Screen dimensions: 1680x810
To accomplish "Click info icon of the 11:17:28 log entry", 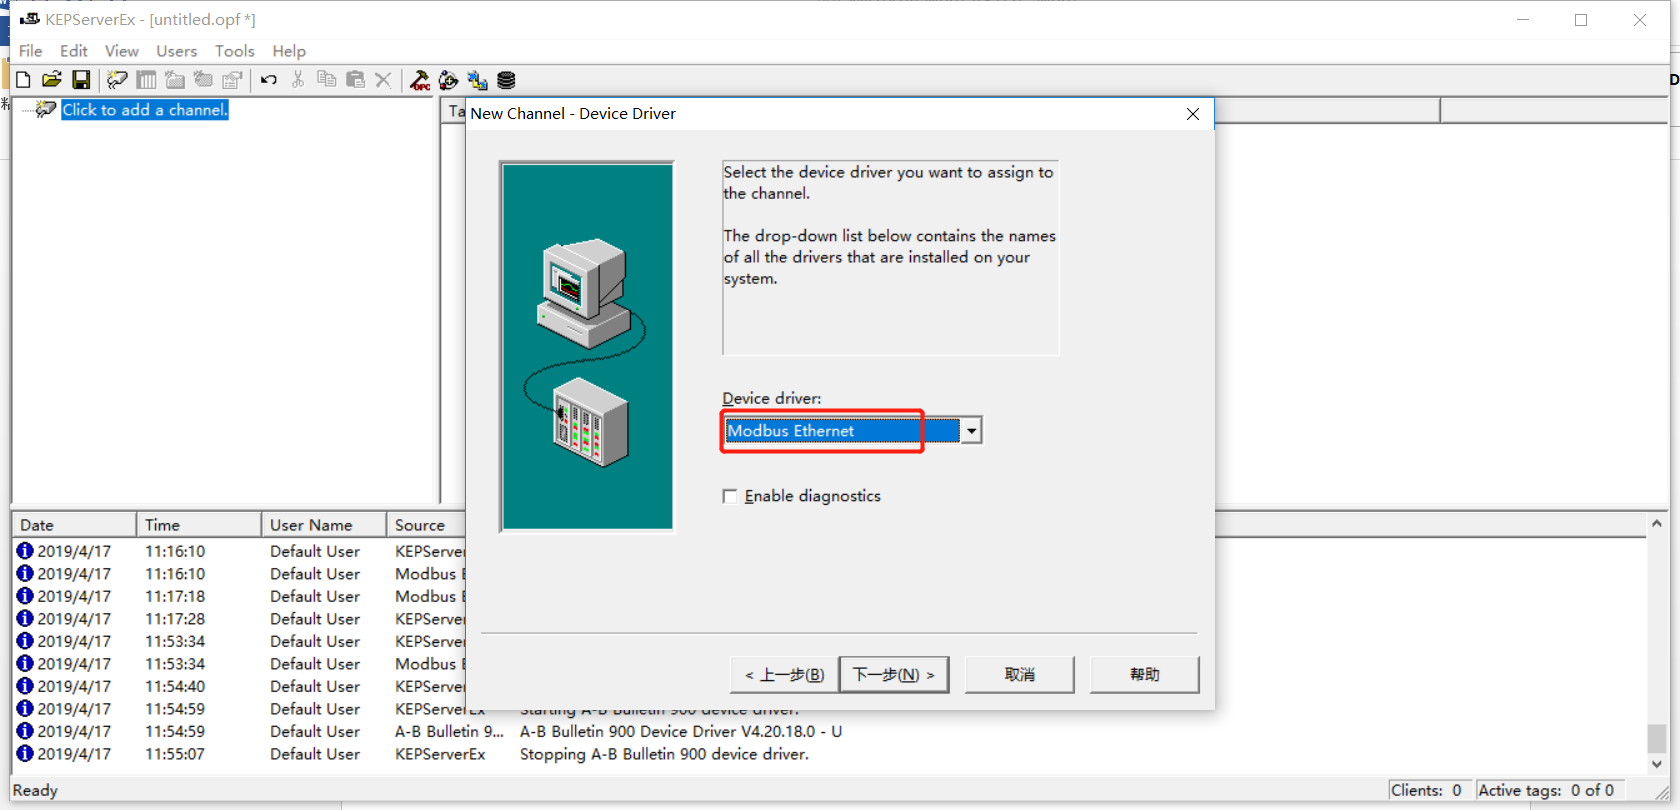I will [25, 619].
